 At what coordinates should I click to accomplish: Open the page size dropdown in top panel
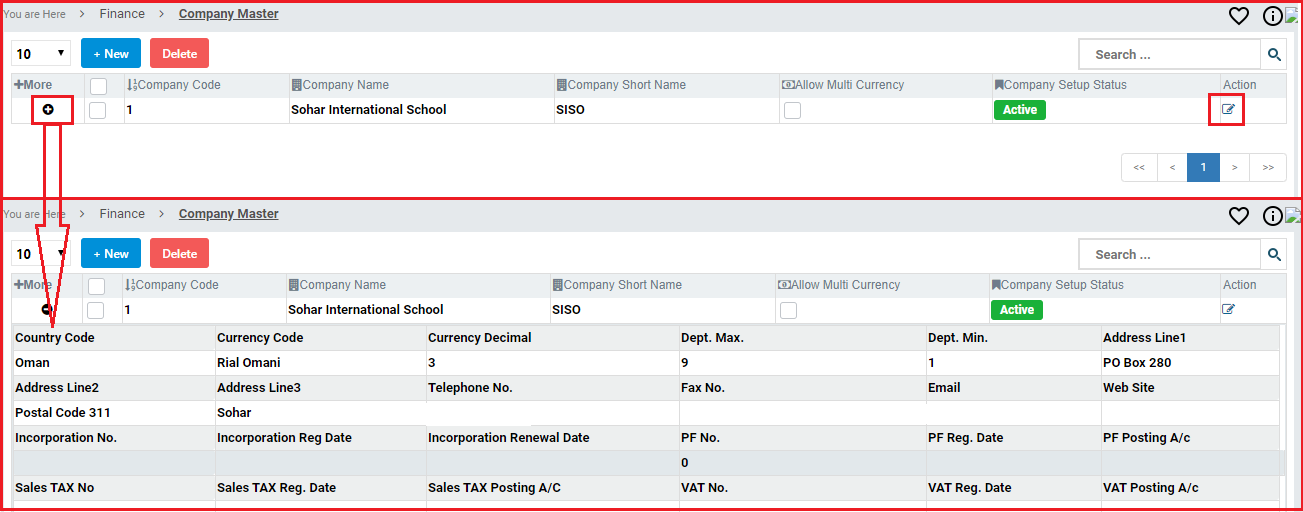tap(41, 54)
